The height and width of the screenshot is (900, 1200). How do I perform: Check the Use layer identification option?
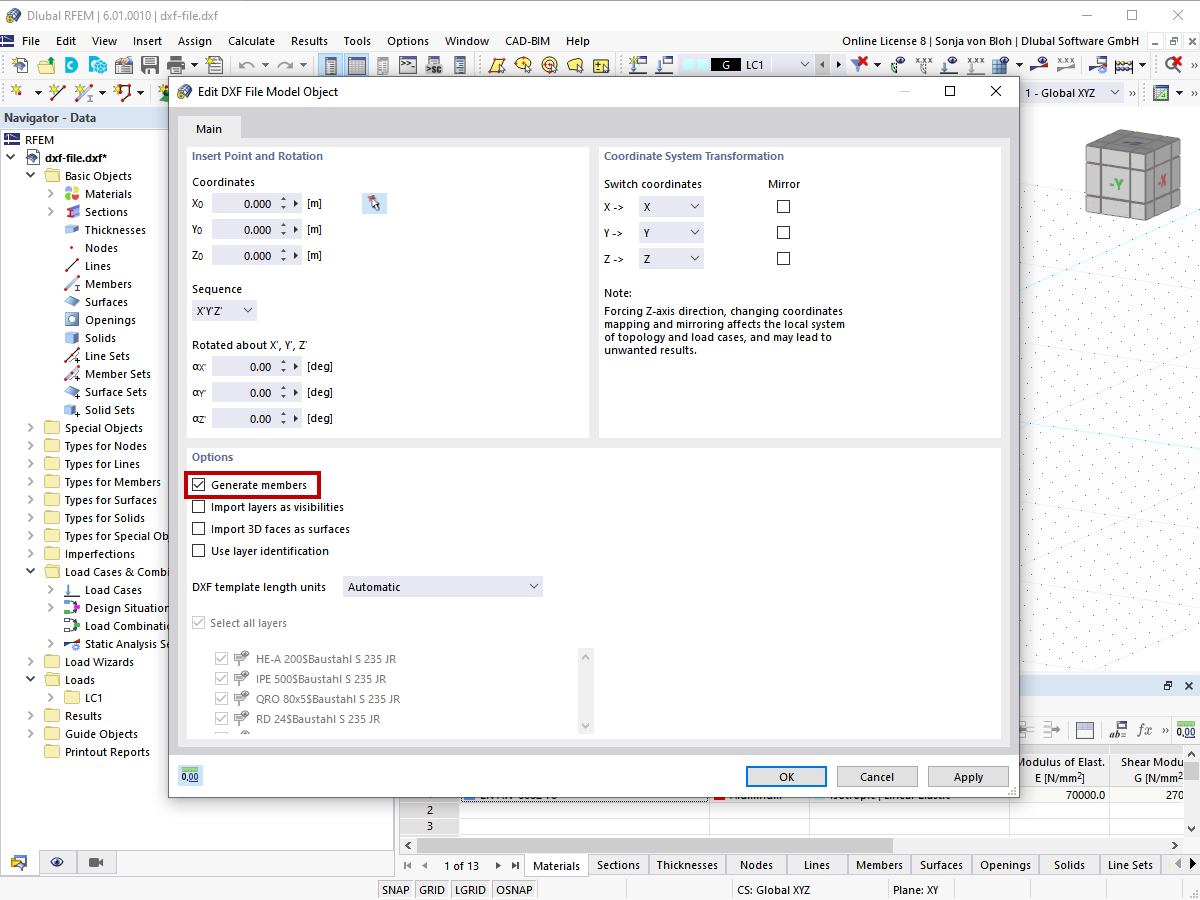click(198, 550)
